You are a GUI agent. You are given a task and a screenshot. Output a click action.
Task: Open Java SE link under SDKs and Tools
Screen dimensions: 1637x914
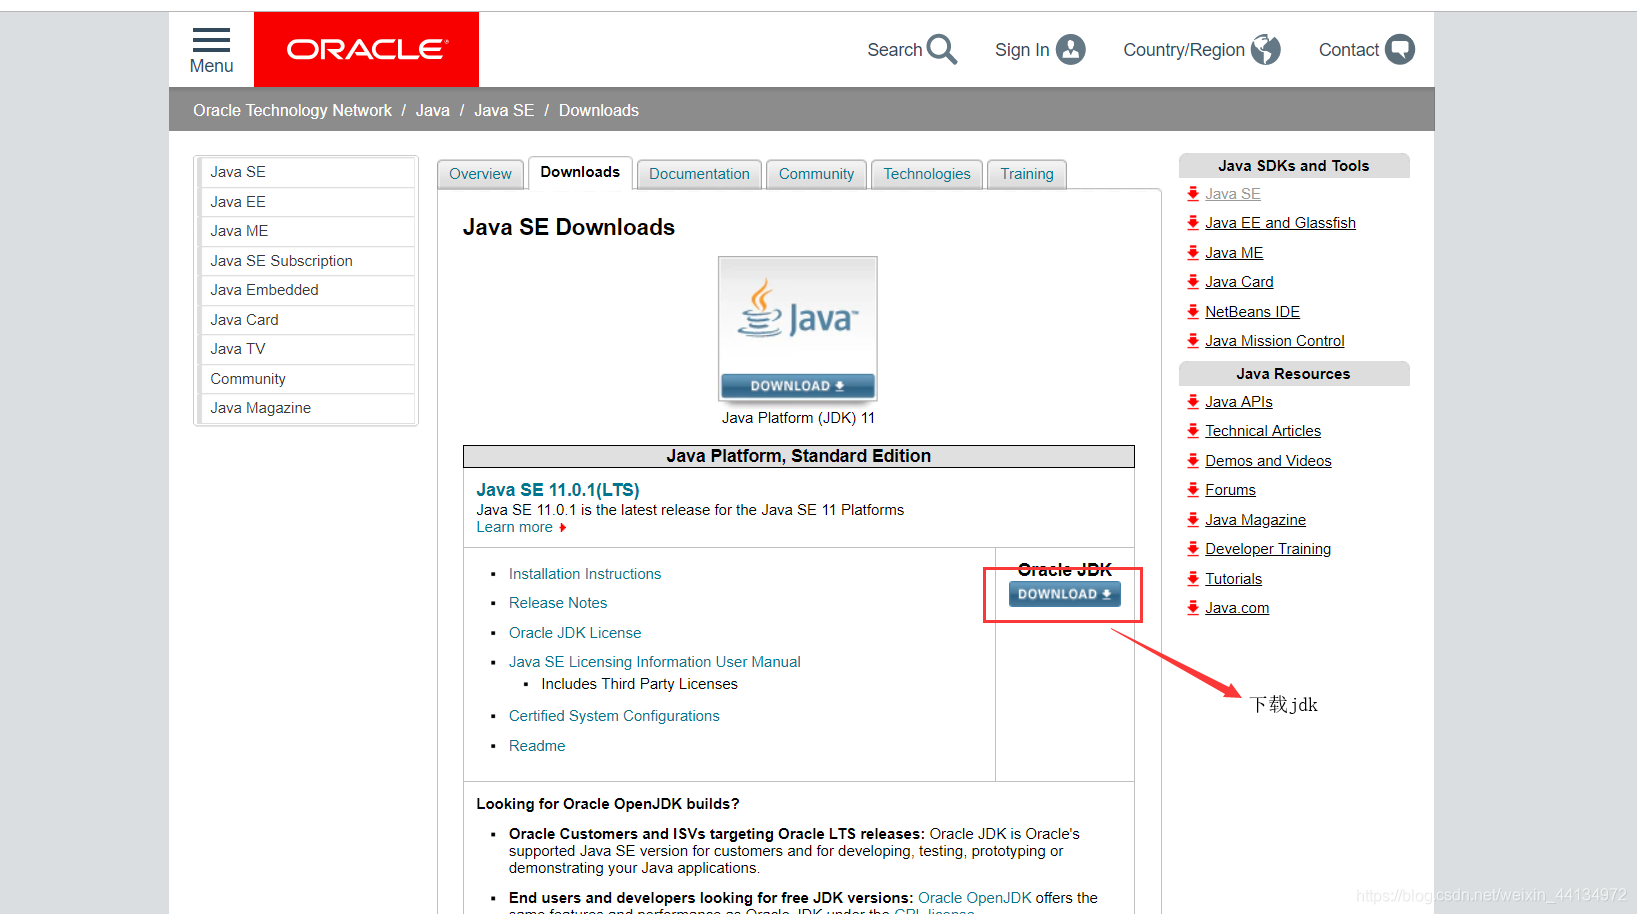coord(1232,194)
